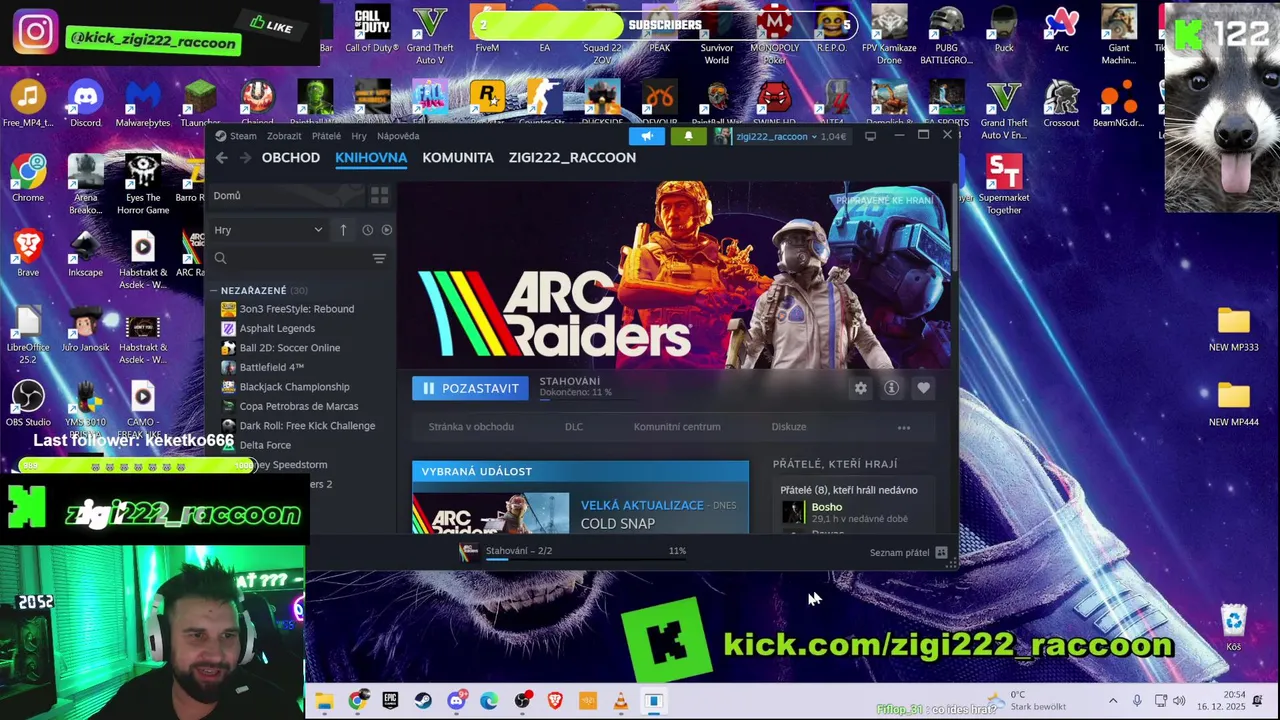Image resolution: width=1280 pixels, height=720 pixels.
Task: Toggle ready to play filter icon
Action: coord(386,230)
